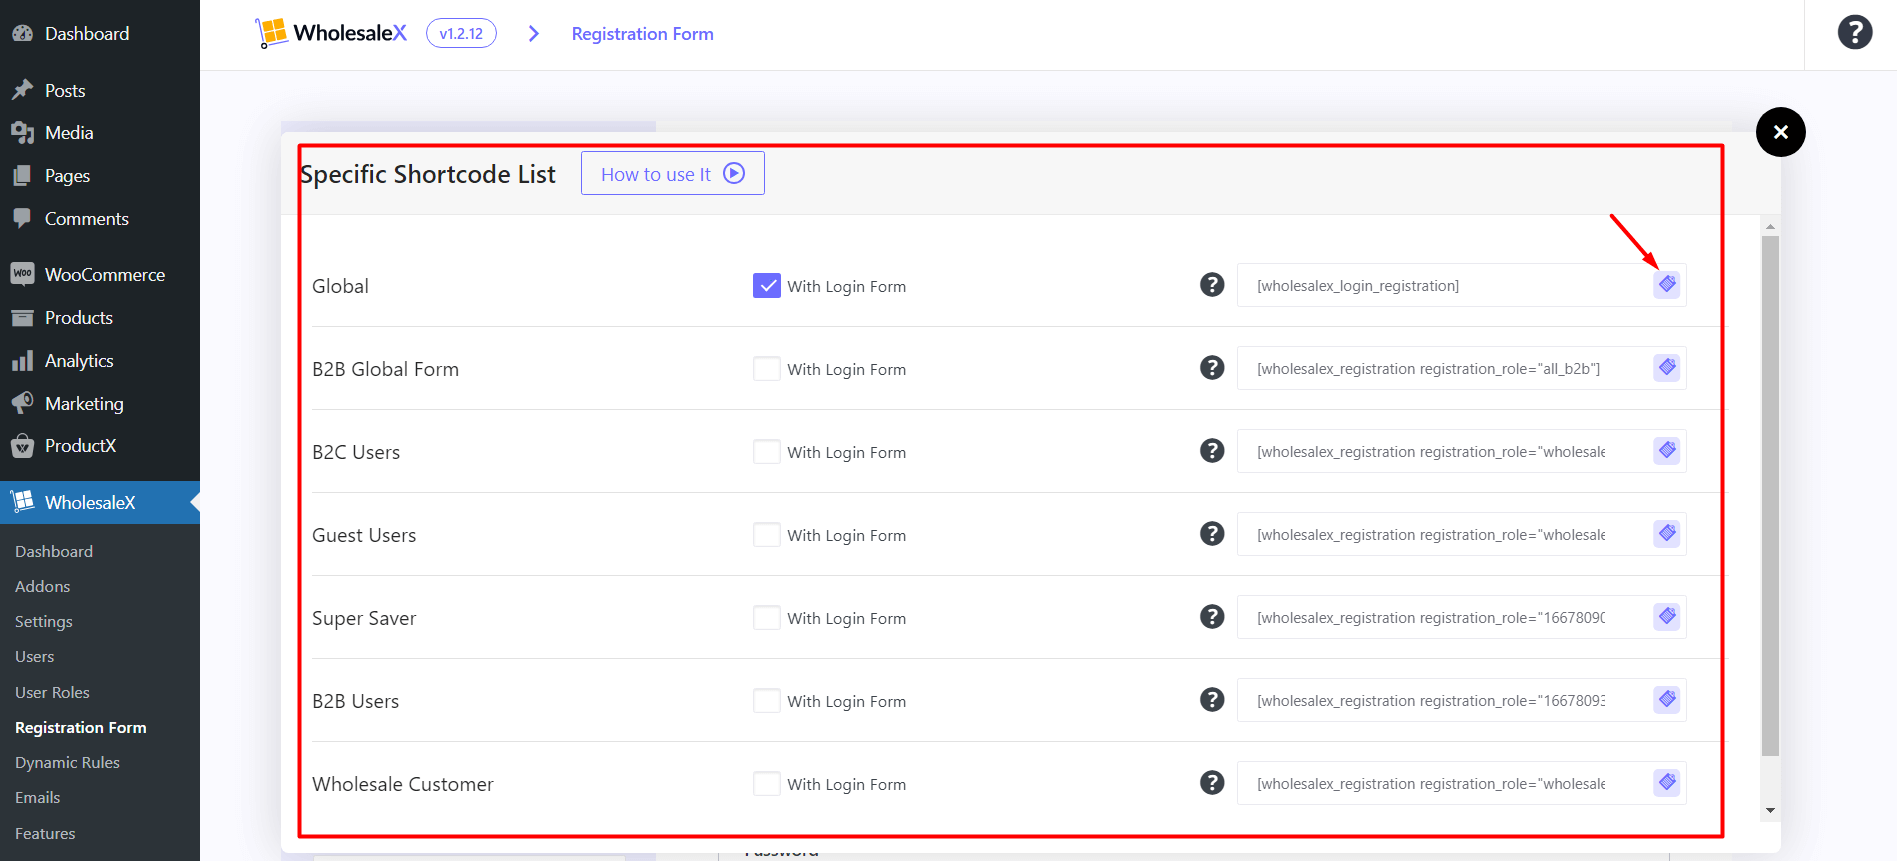Click the breadcrumb chevron arrow icon
1897x861 pixels.
(x=534, y=34)
